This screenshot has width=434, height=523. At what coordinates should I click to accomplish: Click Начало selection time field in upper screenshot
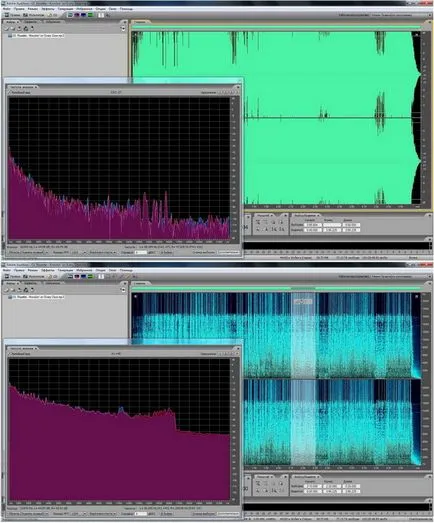point(312,225)
